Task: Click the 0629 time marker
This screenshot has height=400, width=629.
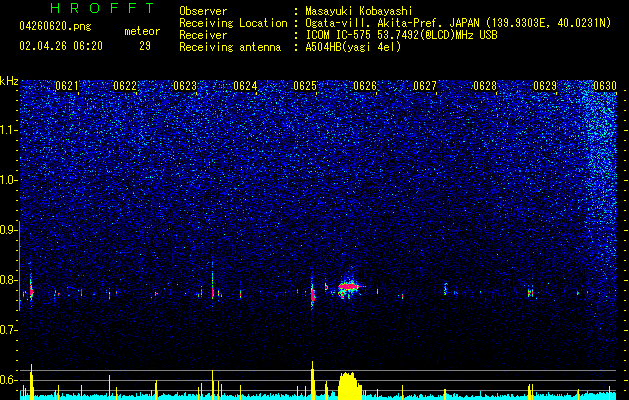Action: [545, 86]
